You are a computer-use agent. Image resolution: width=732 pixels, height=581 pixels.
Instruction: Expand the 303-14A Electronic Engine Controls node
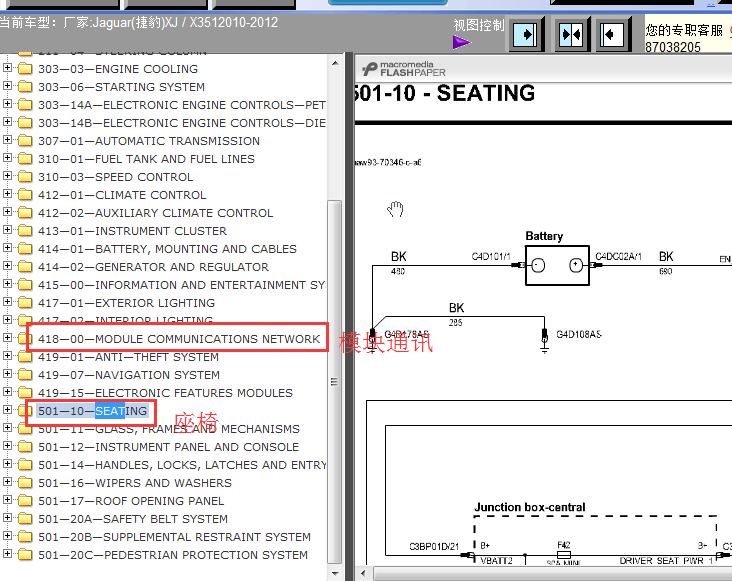point(7,104)
